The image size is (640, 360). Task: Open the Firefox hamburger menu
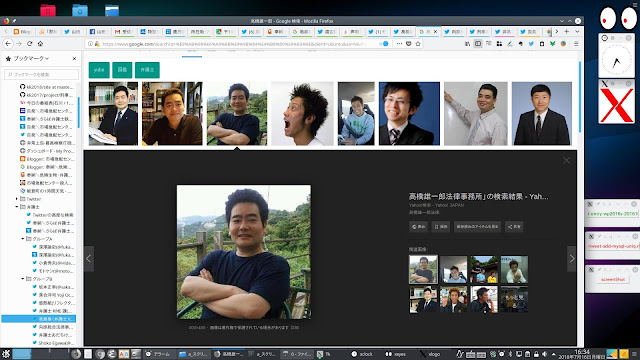576,44
